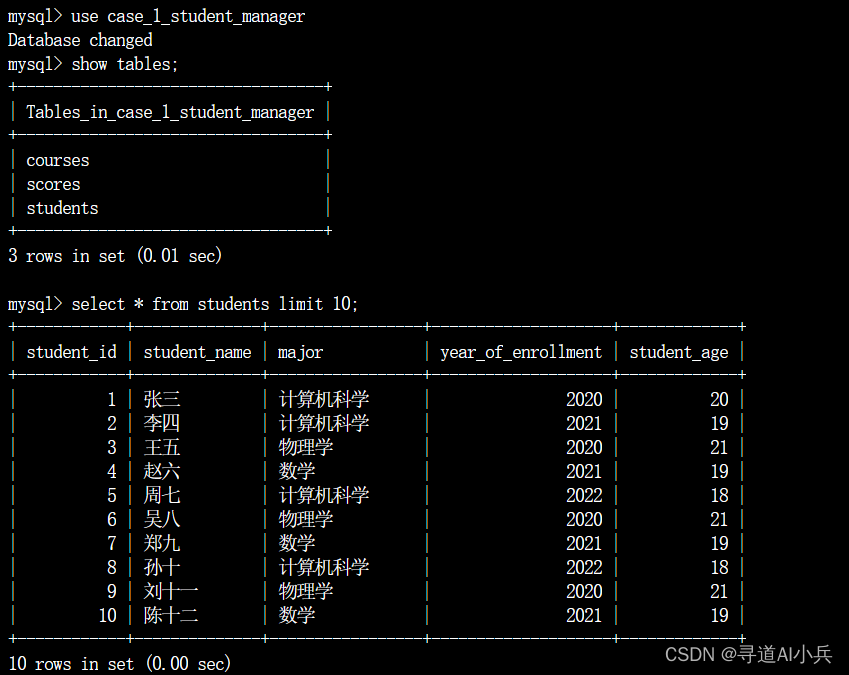
Task: Click the Tables_in_case_1_student_manager header
Action: (170, 112)
